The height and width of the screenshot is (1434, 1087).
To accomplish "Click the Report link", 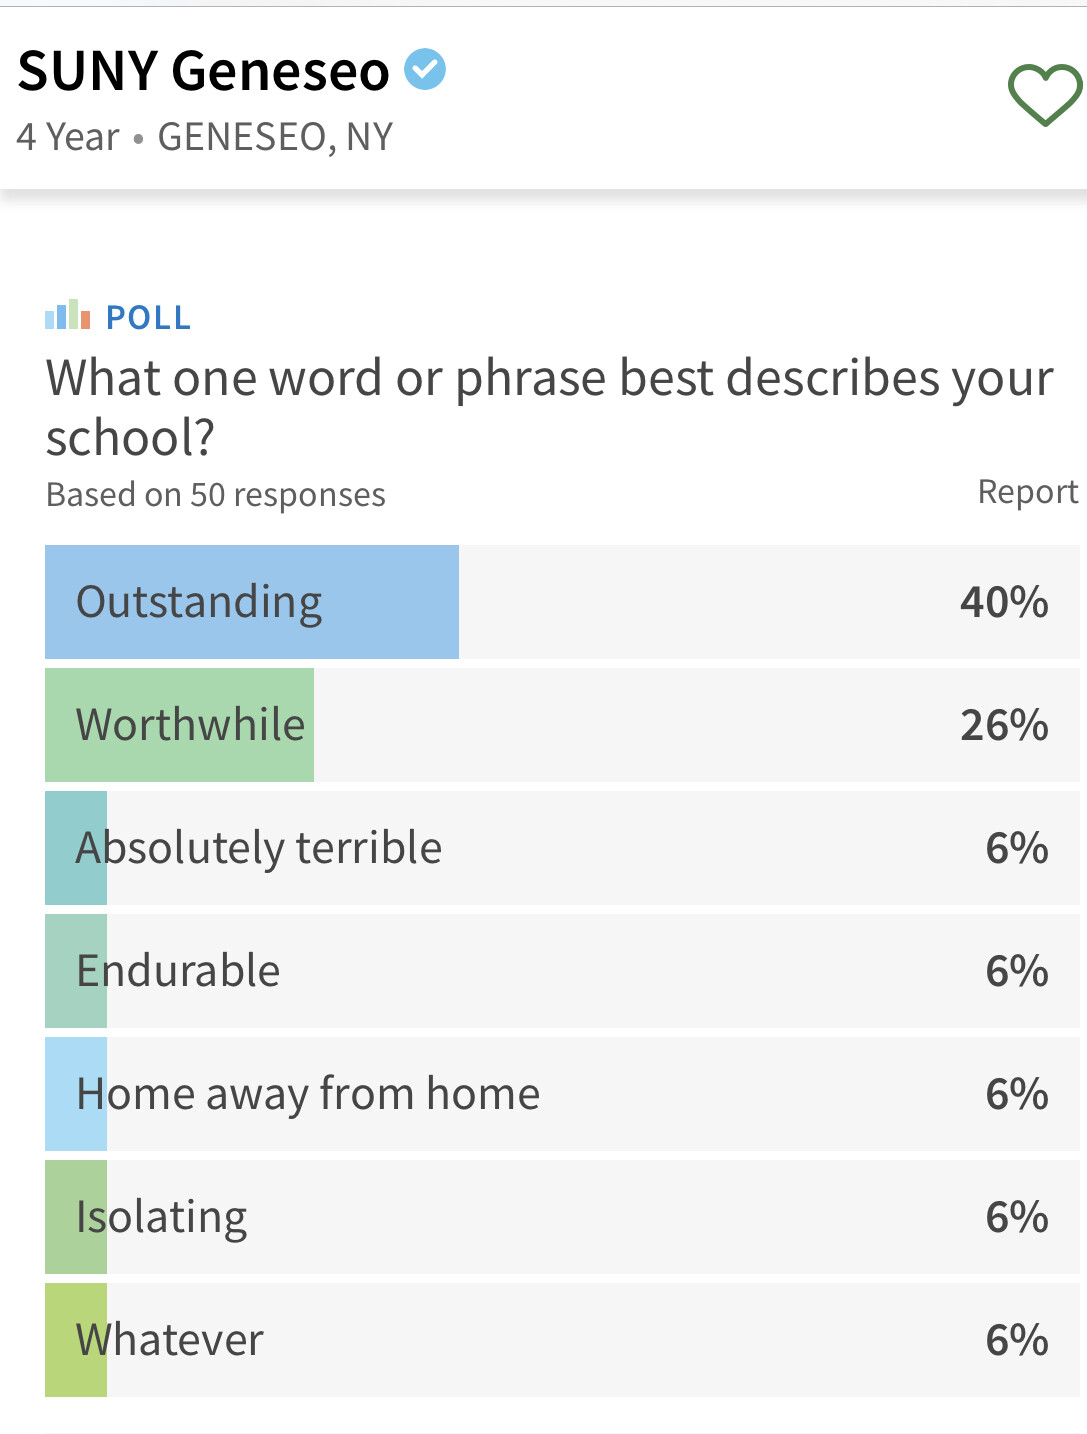I will point(1027,492).
